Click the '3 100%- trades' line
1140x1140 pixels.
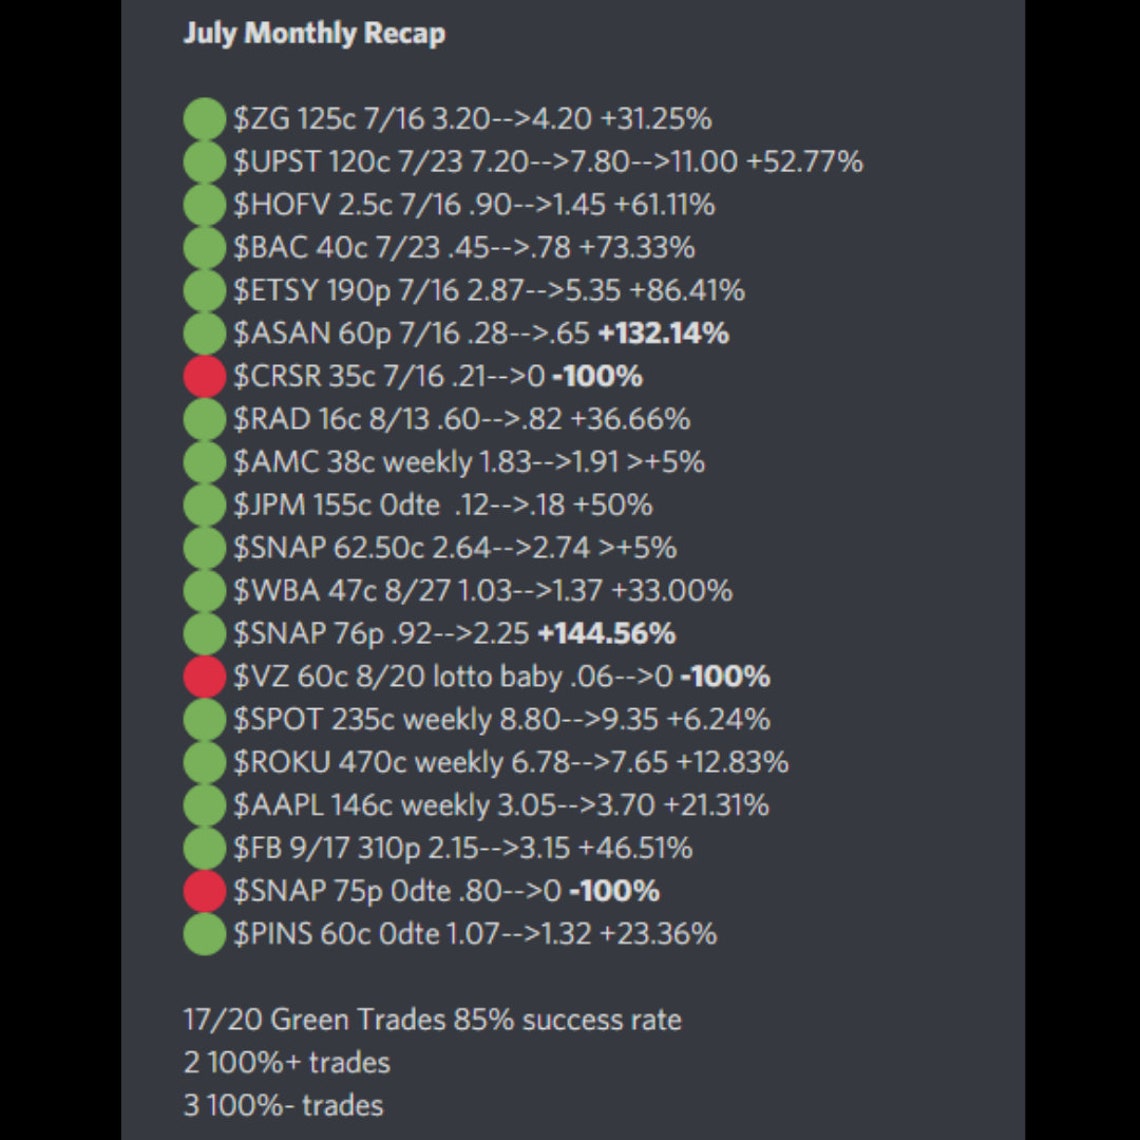[x=284, y=1105]
